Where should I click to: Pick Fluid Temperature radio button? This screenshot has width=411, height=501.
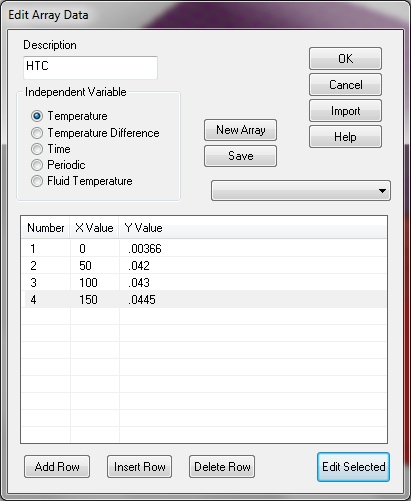click(37, 181)
